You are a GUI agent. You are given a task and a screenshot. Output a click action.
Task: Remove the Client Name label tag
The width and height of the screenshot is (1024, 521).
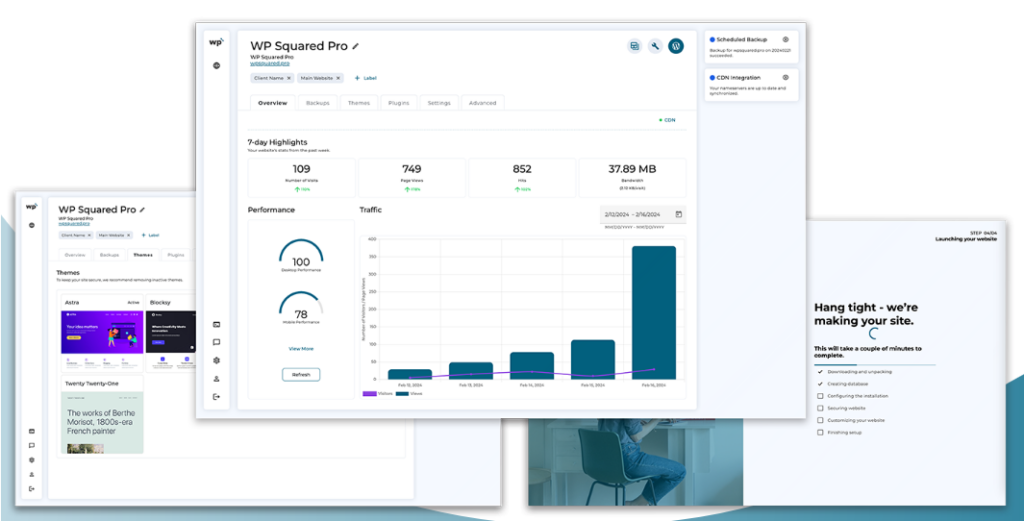(x=289, y=77)
